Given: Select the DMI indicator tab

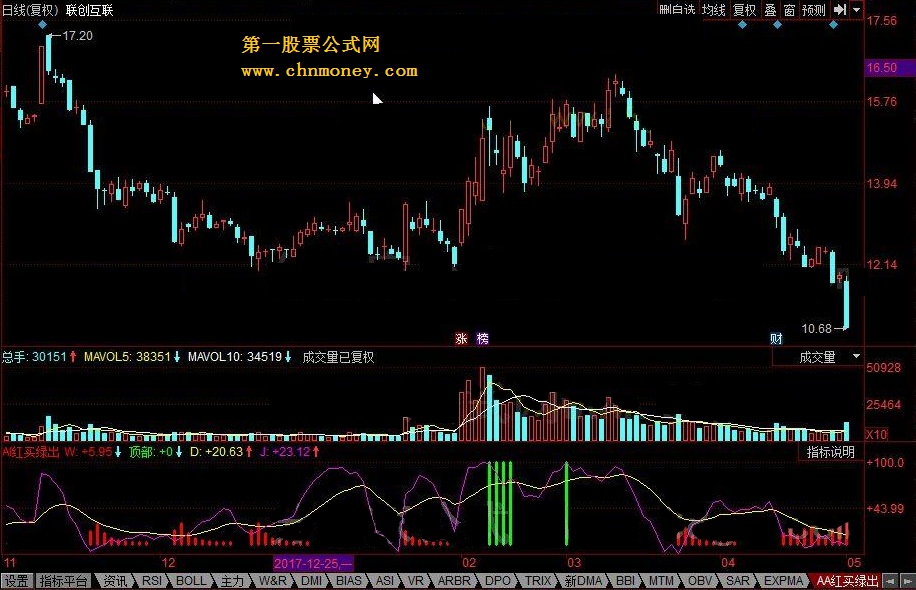Looking at the screenshot, I should coord(311,581).
